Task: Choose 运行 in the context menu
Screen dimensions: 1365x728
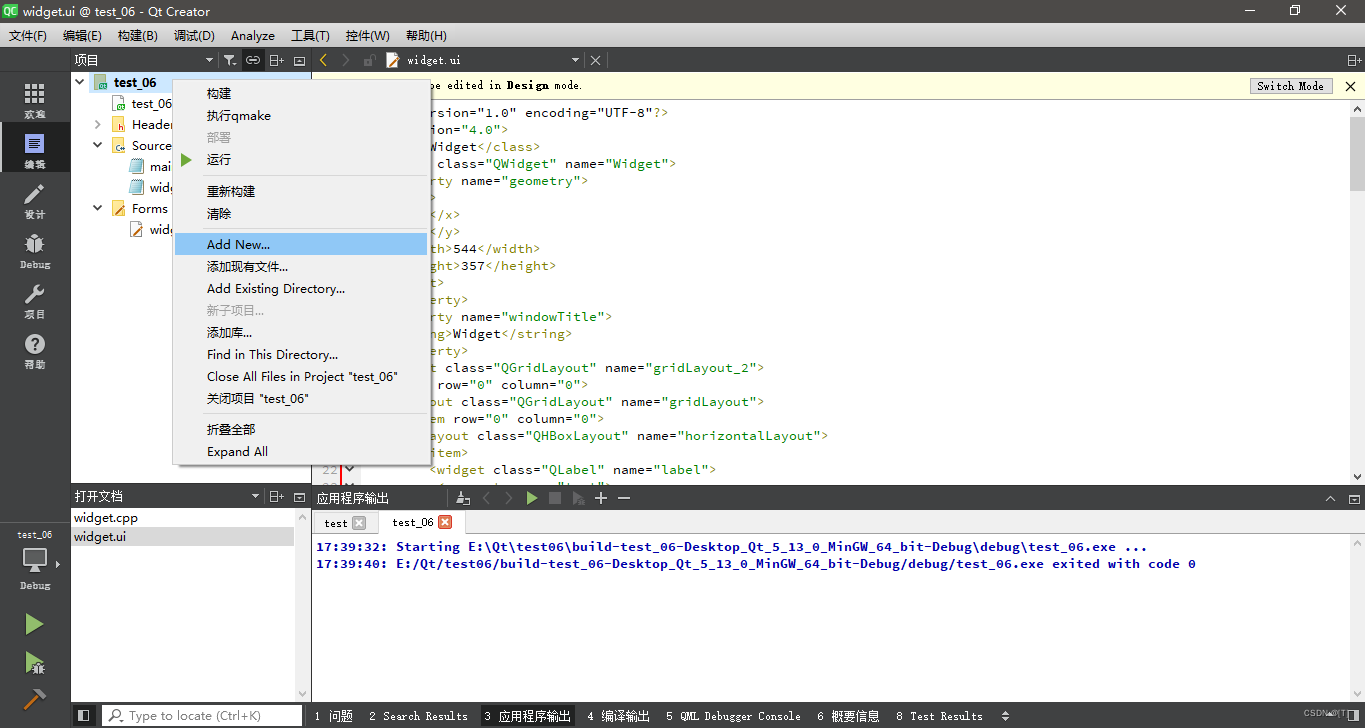Action: [301, 159]
